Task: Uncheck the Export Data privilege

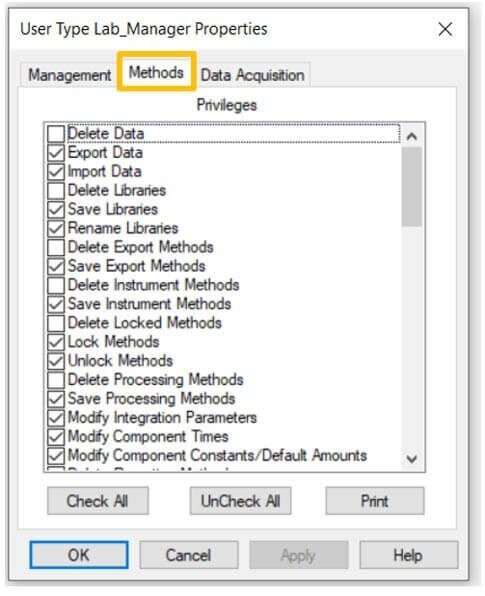Action: click(56, 153)
